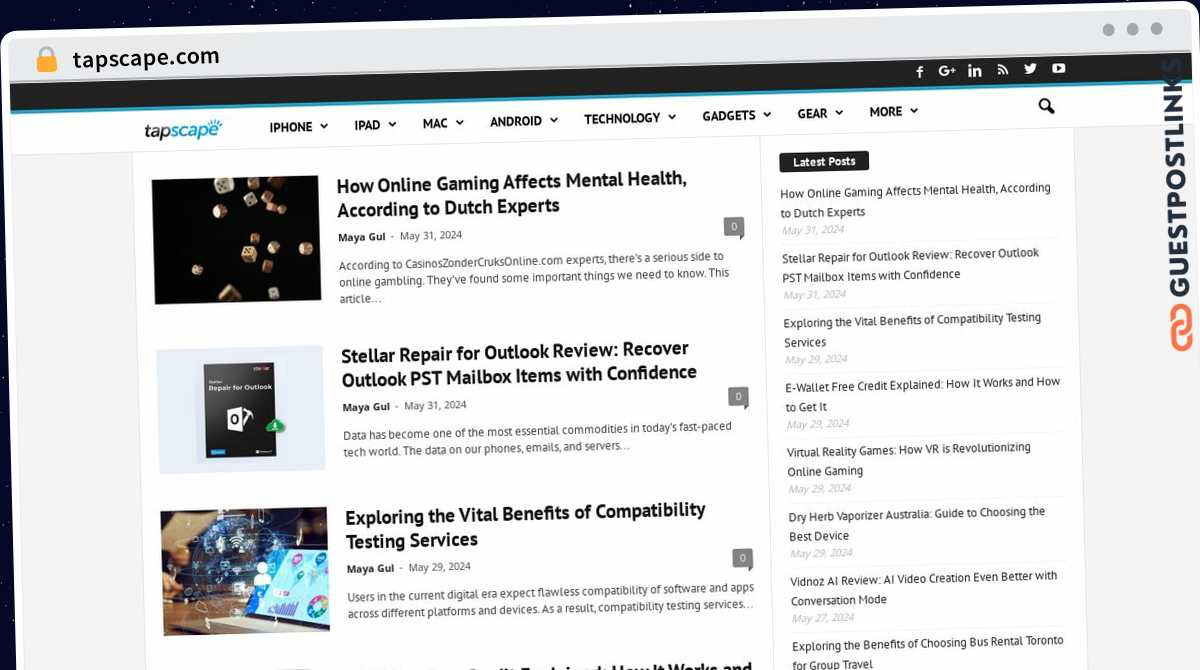
Task: Expand the TECHNOLOGY menu
Action: click(630, 118)
